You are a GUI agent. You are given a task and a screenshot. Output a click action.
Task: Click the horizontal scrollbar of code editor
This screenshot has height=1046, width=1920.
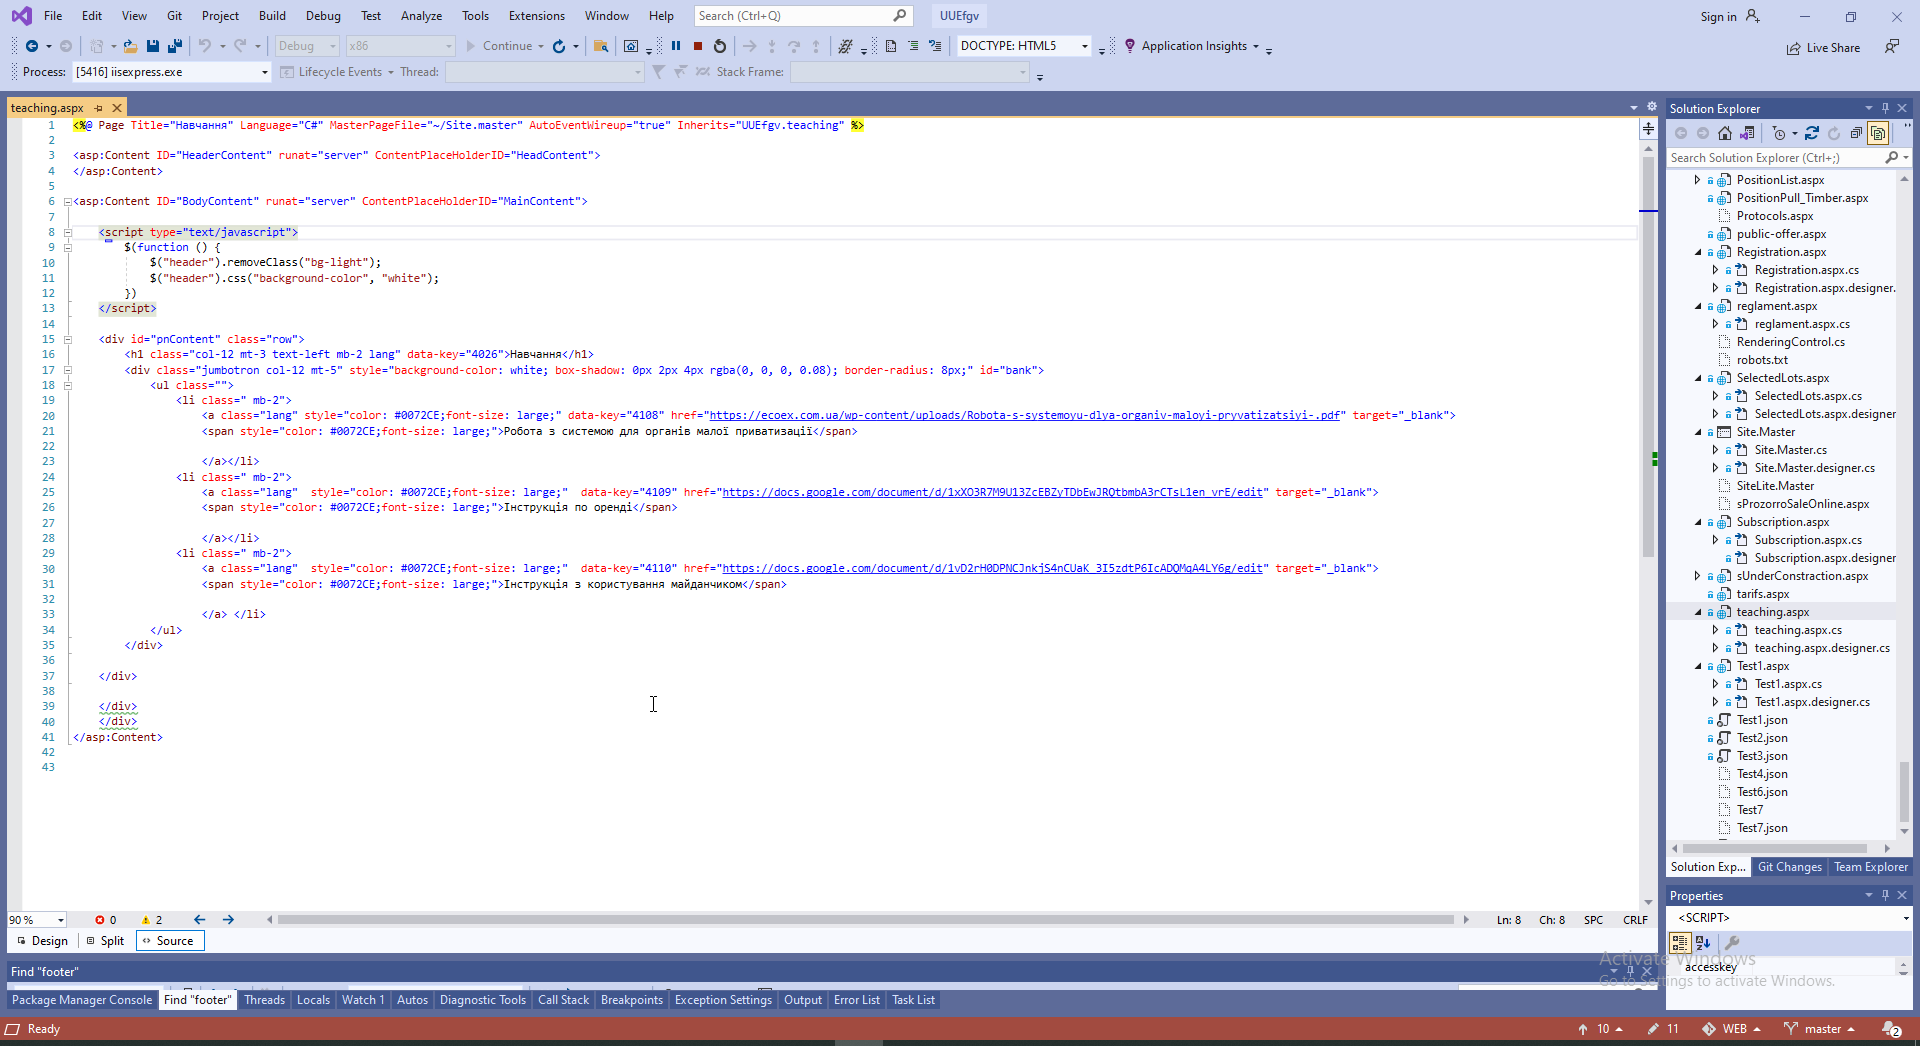[866, 920]
